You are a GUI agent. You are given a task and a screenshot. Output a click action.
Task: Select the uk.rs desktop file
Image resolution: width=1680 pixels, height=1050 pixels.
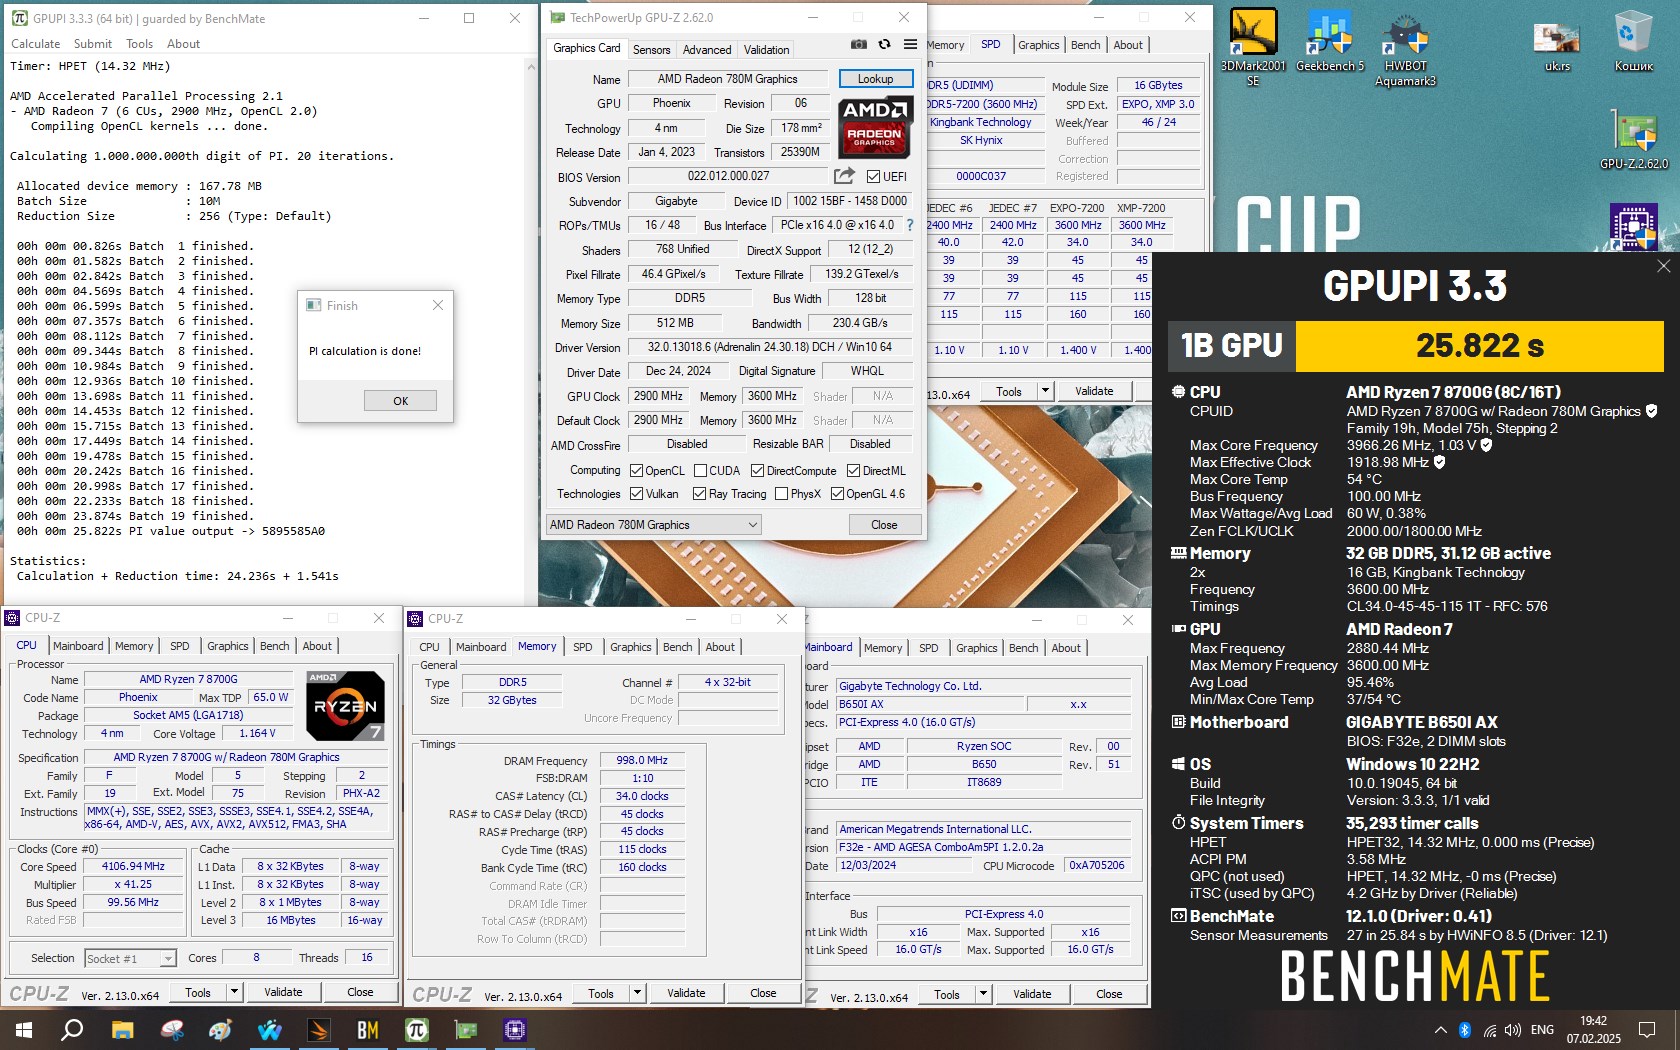coord(1557,47)
